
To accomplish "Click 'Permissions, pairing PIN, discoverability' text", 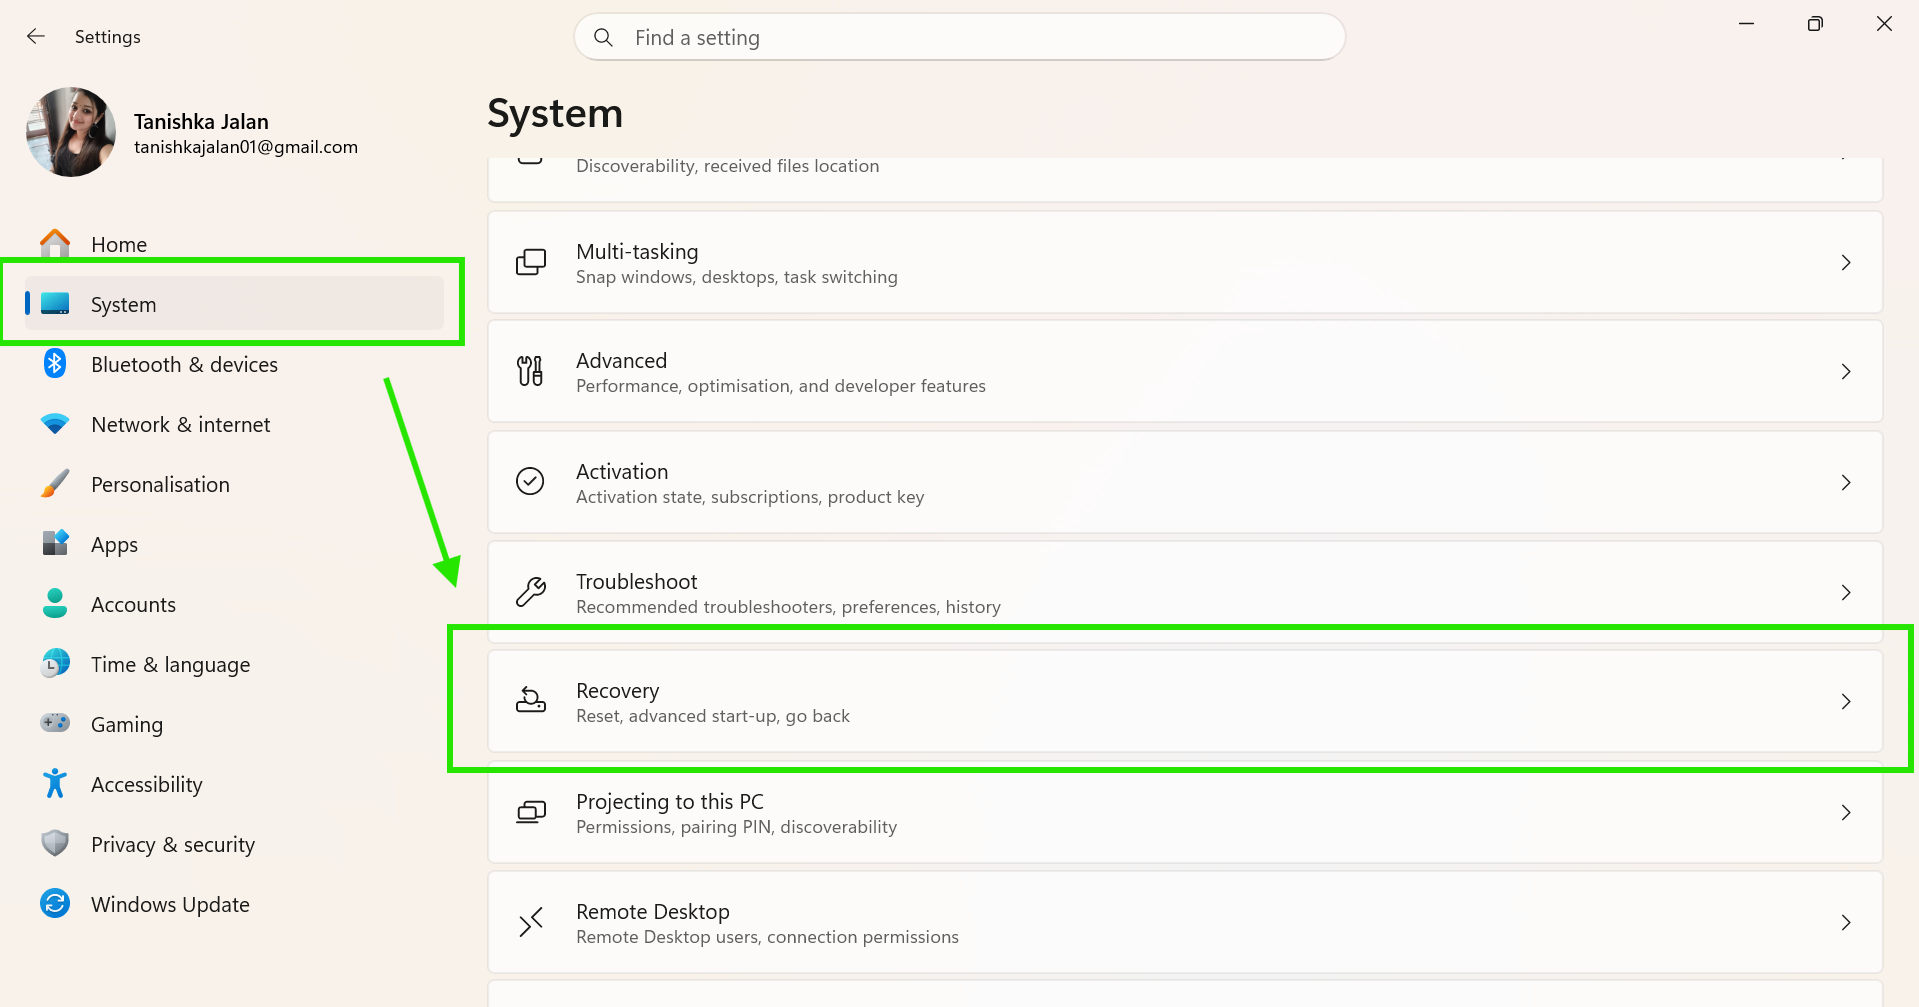I will point(736,827).
